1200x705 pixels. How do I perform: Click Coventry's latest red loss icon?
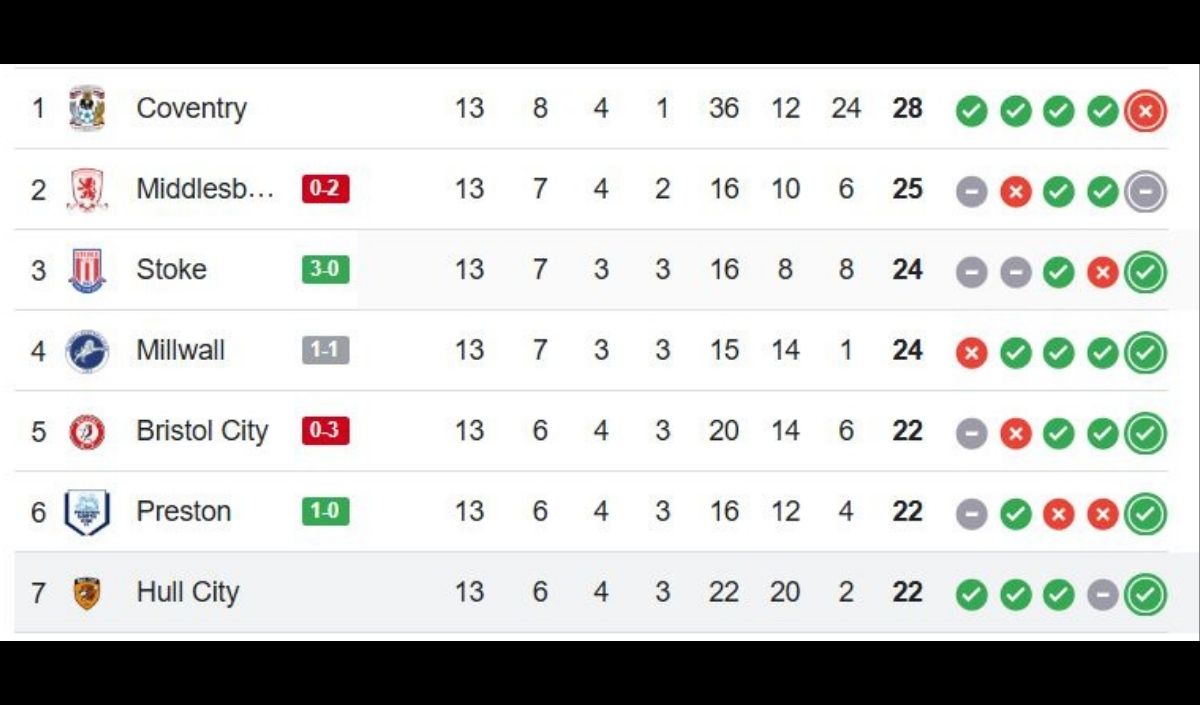1145,112
